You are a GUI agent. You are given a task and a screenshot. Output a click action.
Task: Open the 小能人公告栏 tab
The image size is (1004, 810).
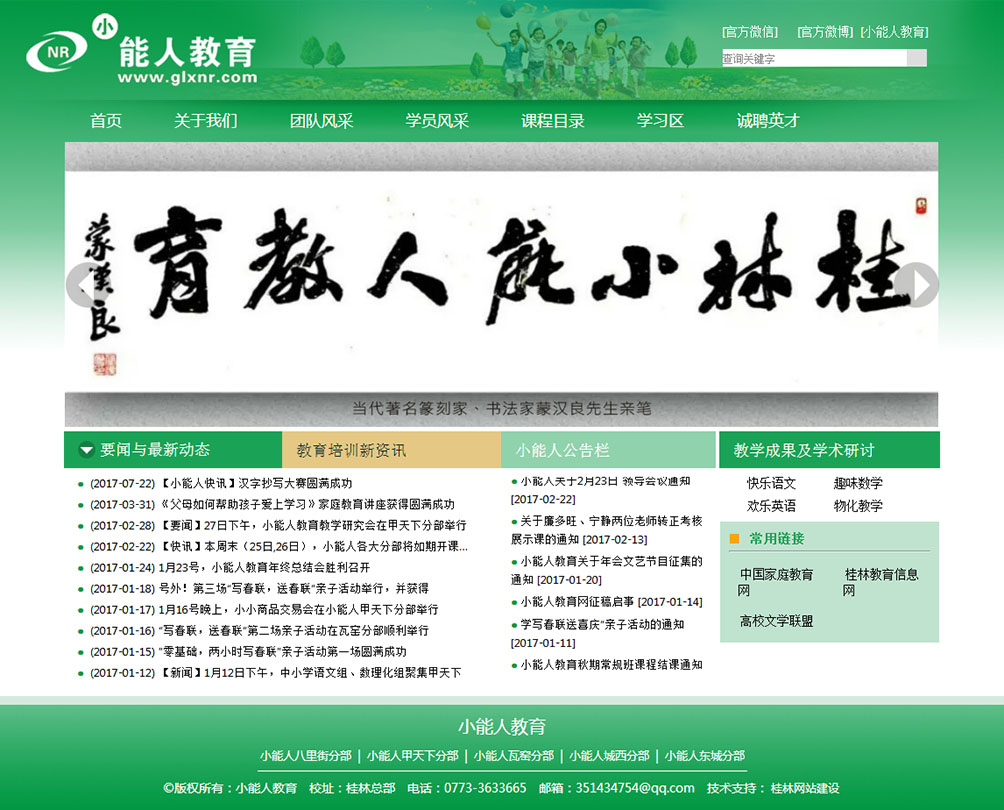pos(562,450)
